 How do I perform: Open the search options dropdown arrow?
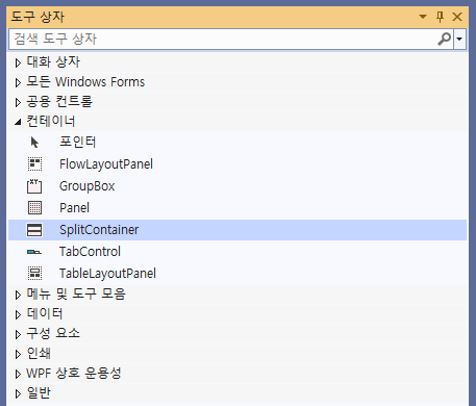pyautogui.click(x=460, y=39)
